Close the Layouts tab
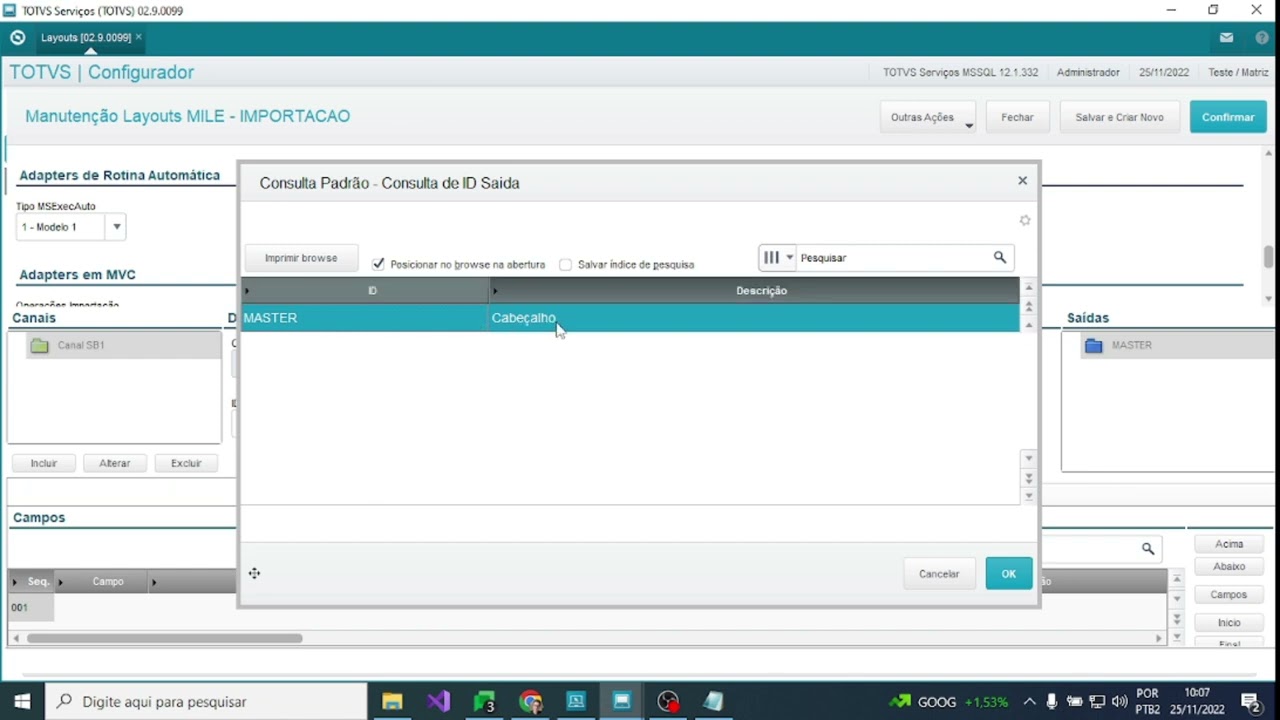Image resolution: width=1280 pixels, height=720 pixels. tap(139, 37)
